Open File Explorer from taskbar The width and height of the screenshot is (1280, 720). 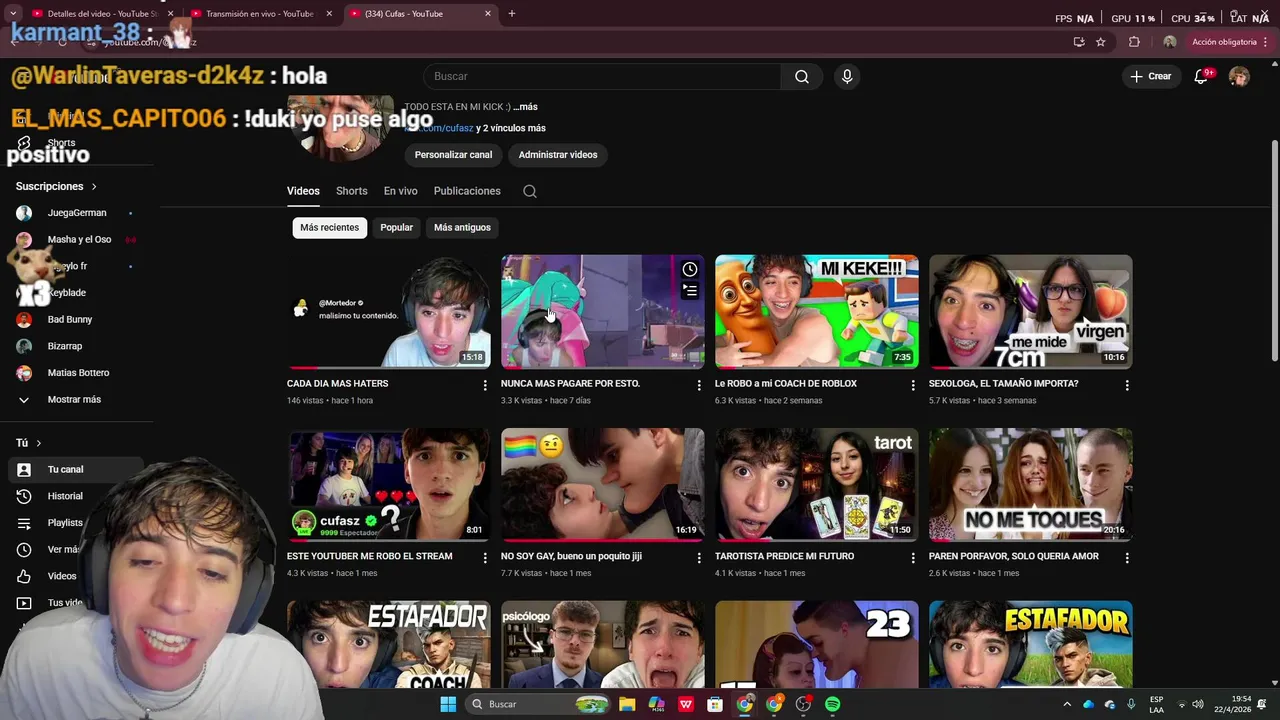pyautogui.click(x=627, y=705)
